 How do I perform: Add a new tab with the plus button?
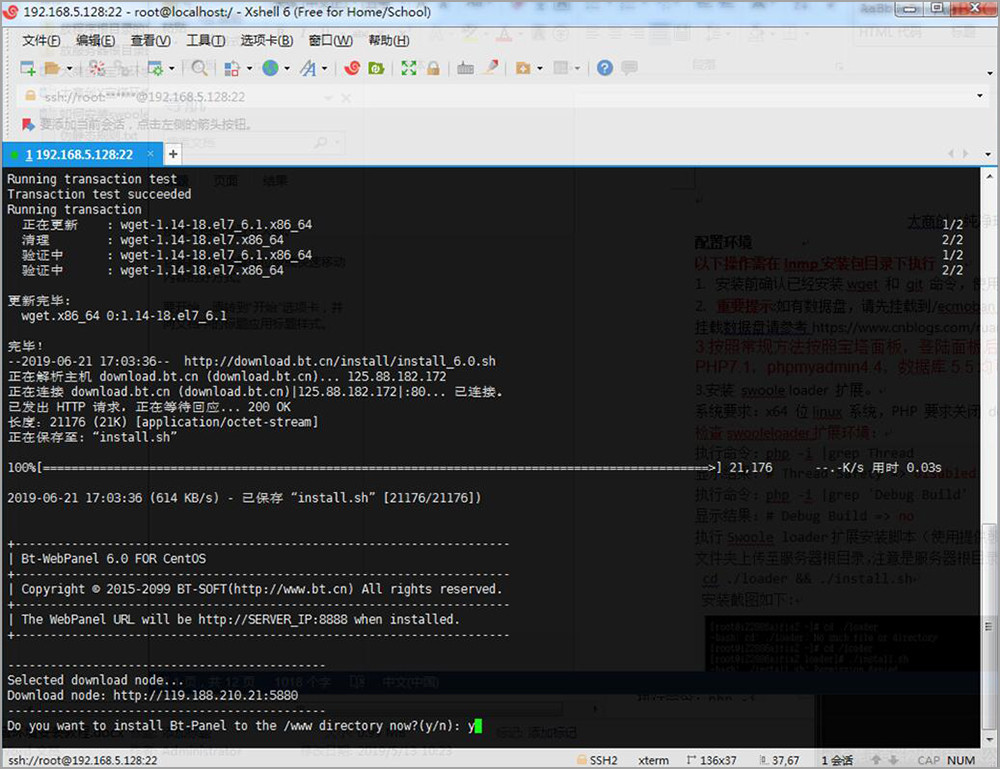click(x=173, y=154)
